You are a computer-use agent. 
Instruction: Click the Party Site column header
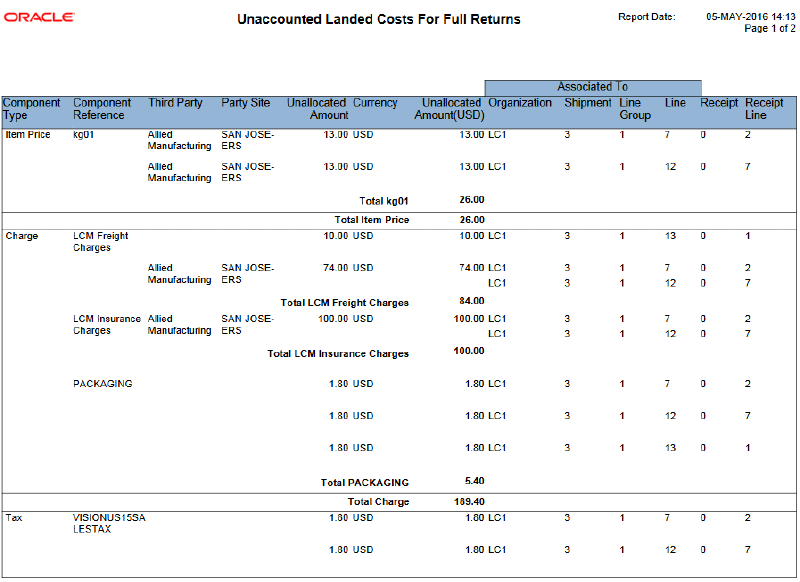(244, 102)
